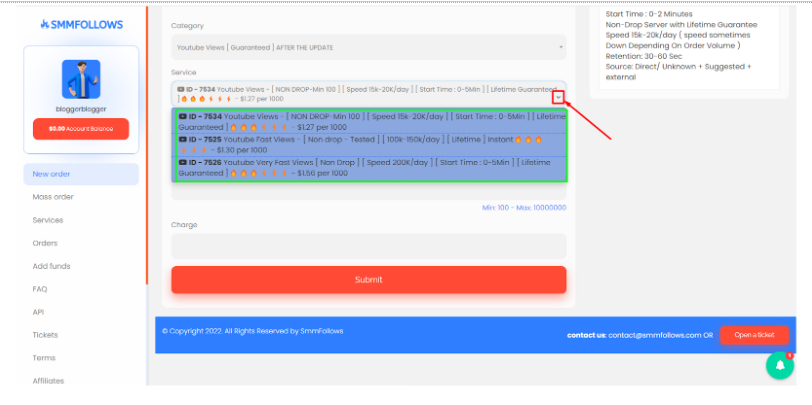This screenshot has width=812, height=405.
Task: Click the Retention: 30-60 Sec text
Action: (x=644, y=56)
